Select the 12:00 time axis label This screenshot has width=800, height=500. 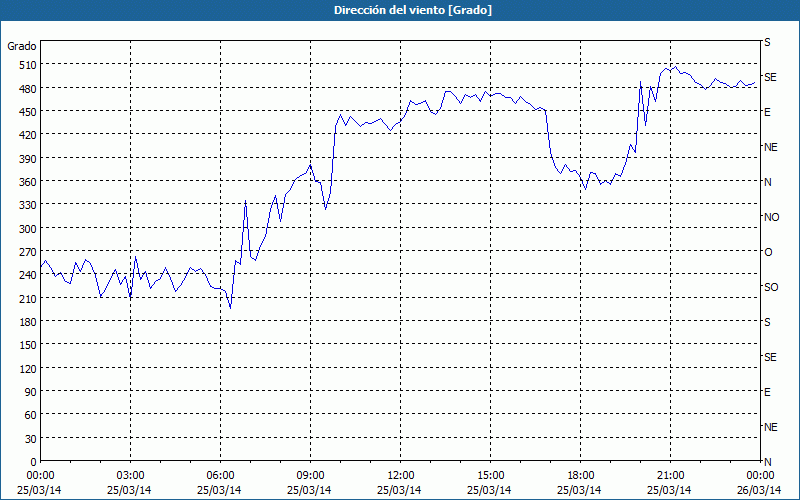coord(401,476)
